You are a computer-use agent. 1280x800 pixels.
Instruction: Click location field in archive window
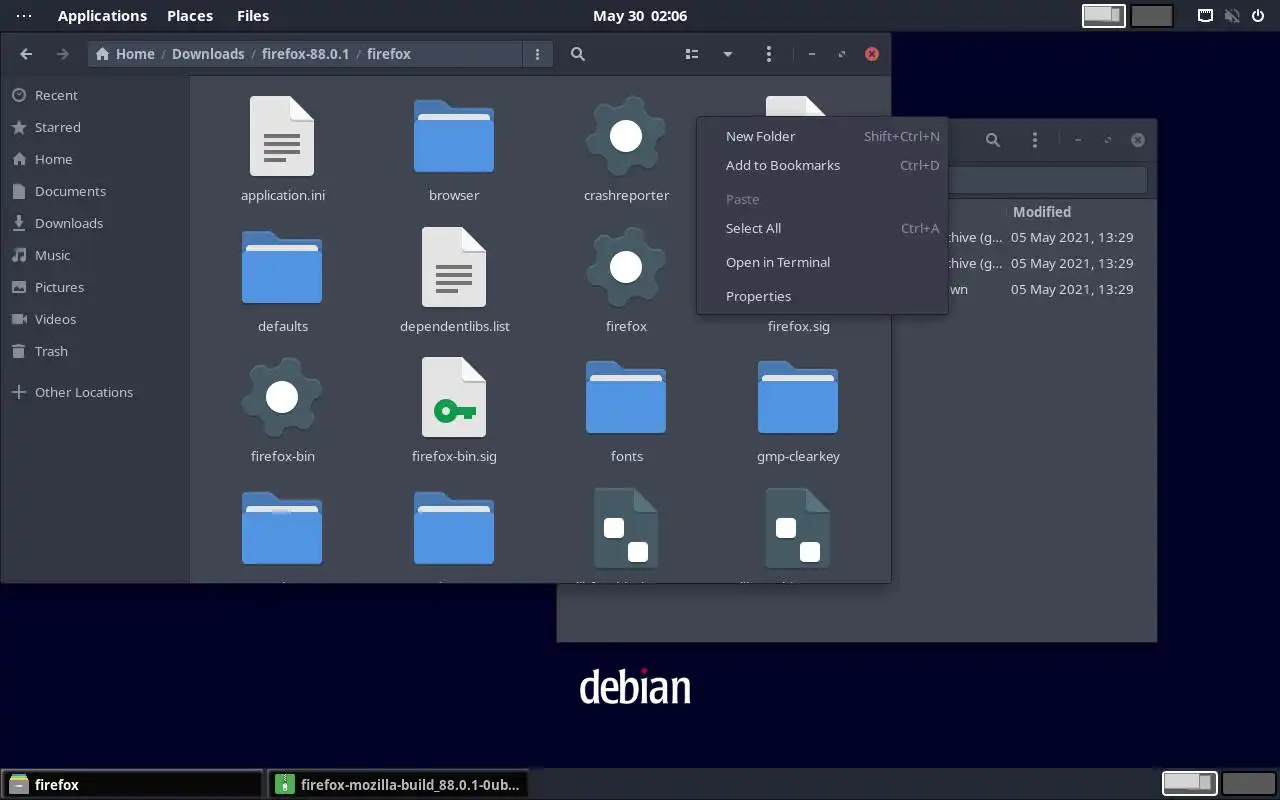[1046, 180]
